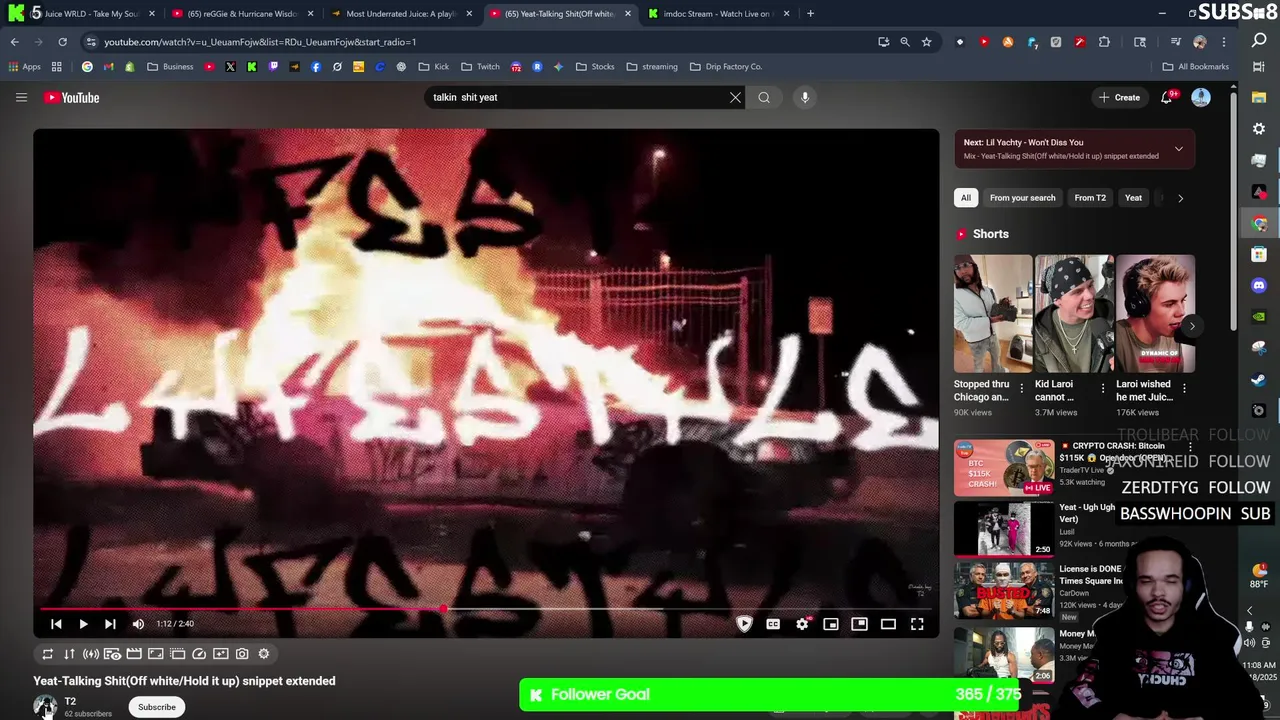Viewport: 1280px width, 720px height.
Task: Open video player settings gear
Action: pyautogui.click(x=802, y=624)
